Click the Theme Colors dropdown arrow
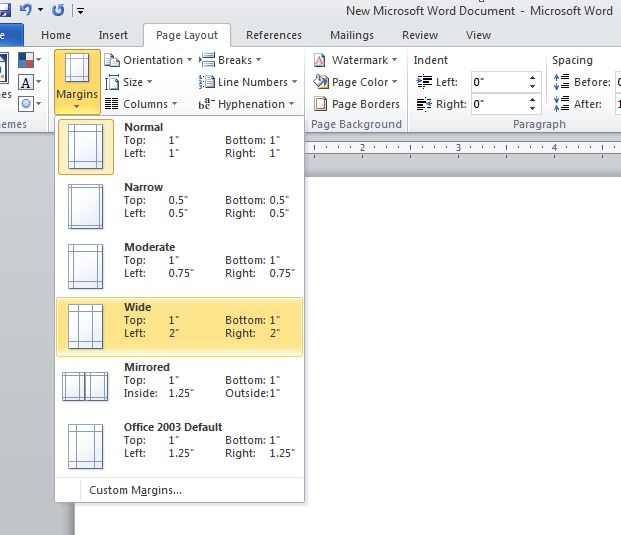Image resolution: width=621 pixels, height=535 pixels. point(39,60)
